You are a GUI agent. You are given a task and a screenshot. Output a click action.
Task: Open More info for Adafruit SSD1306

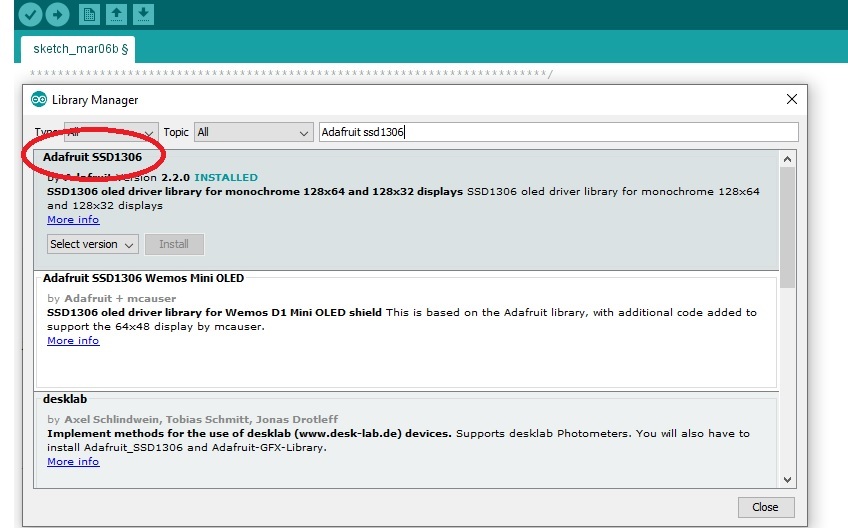pos(73,220)
